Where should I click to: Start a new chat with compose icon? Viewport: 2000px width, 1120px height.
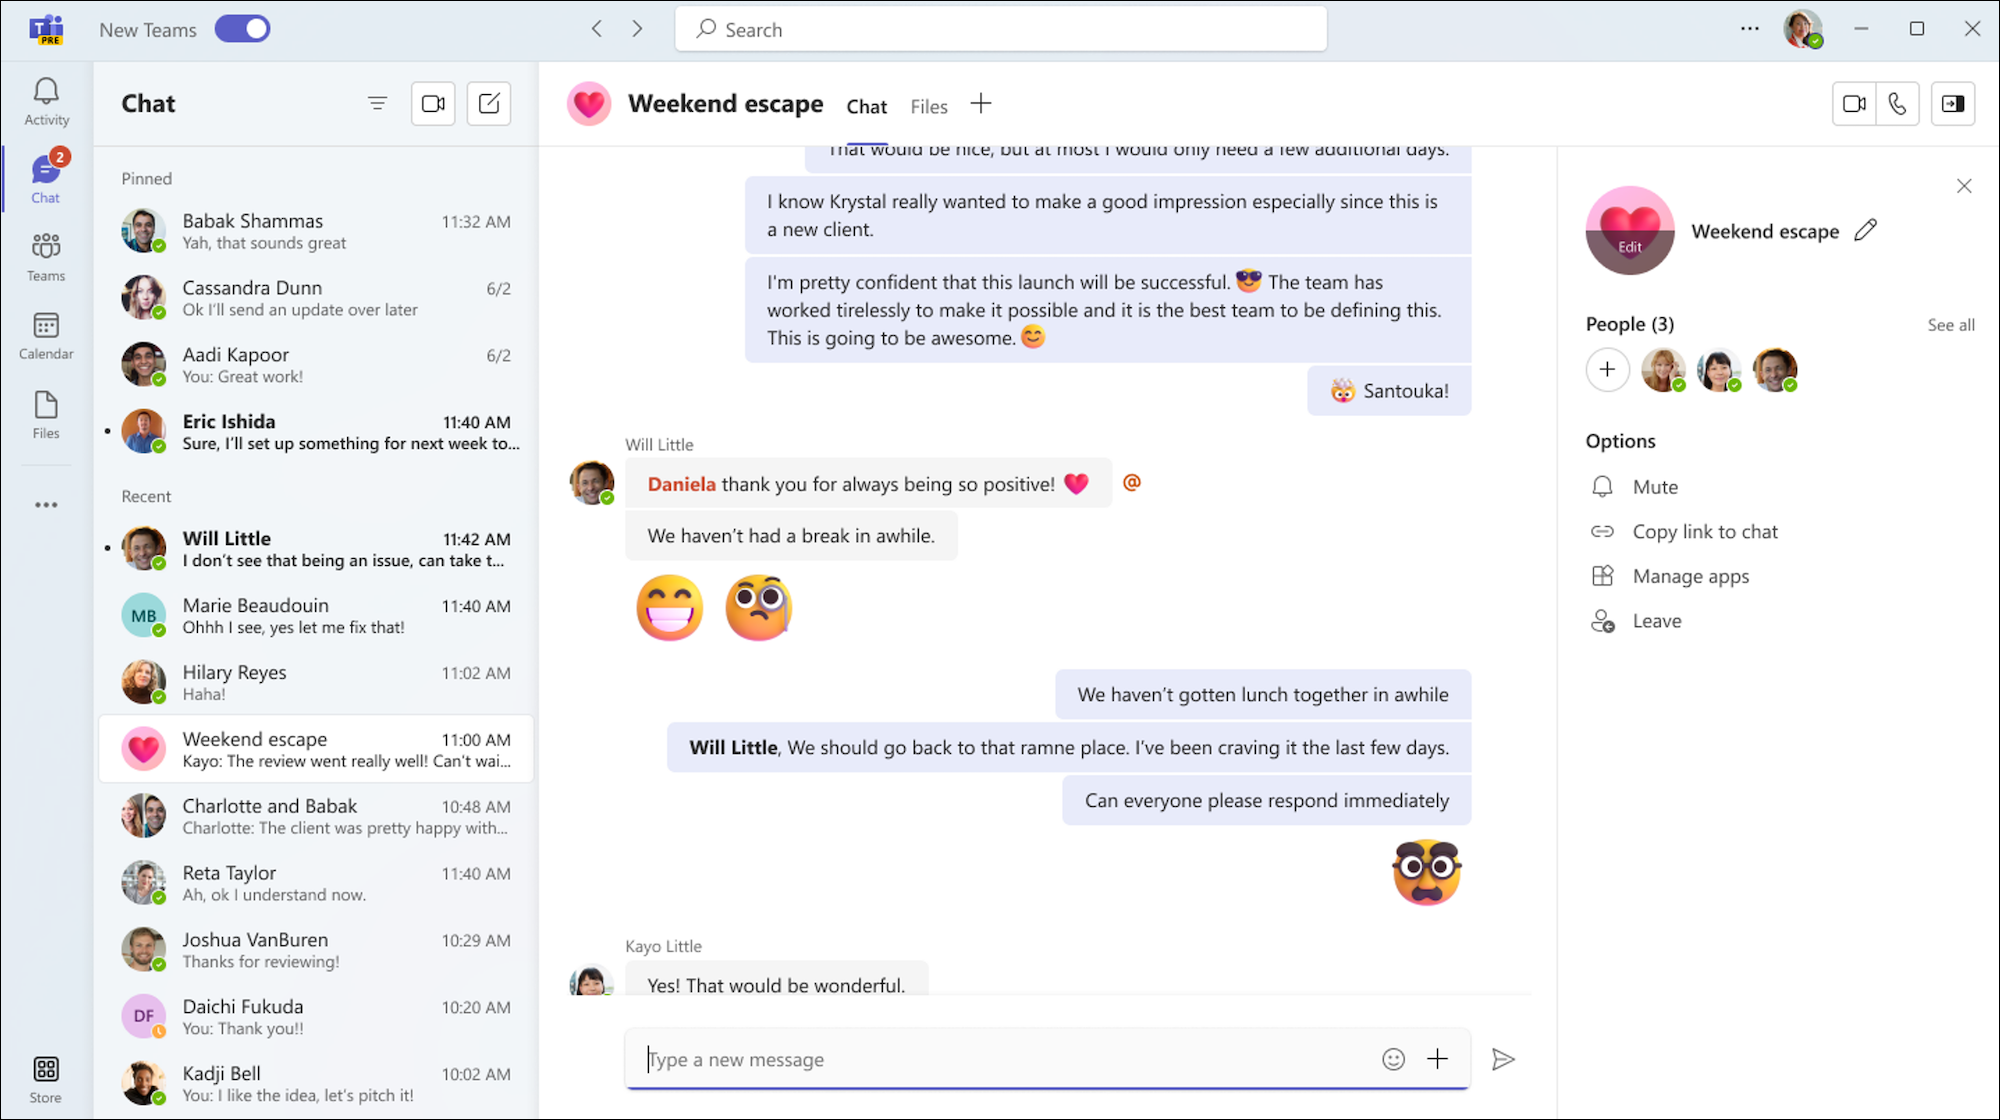(489, 104)
